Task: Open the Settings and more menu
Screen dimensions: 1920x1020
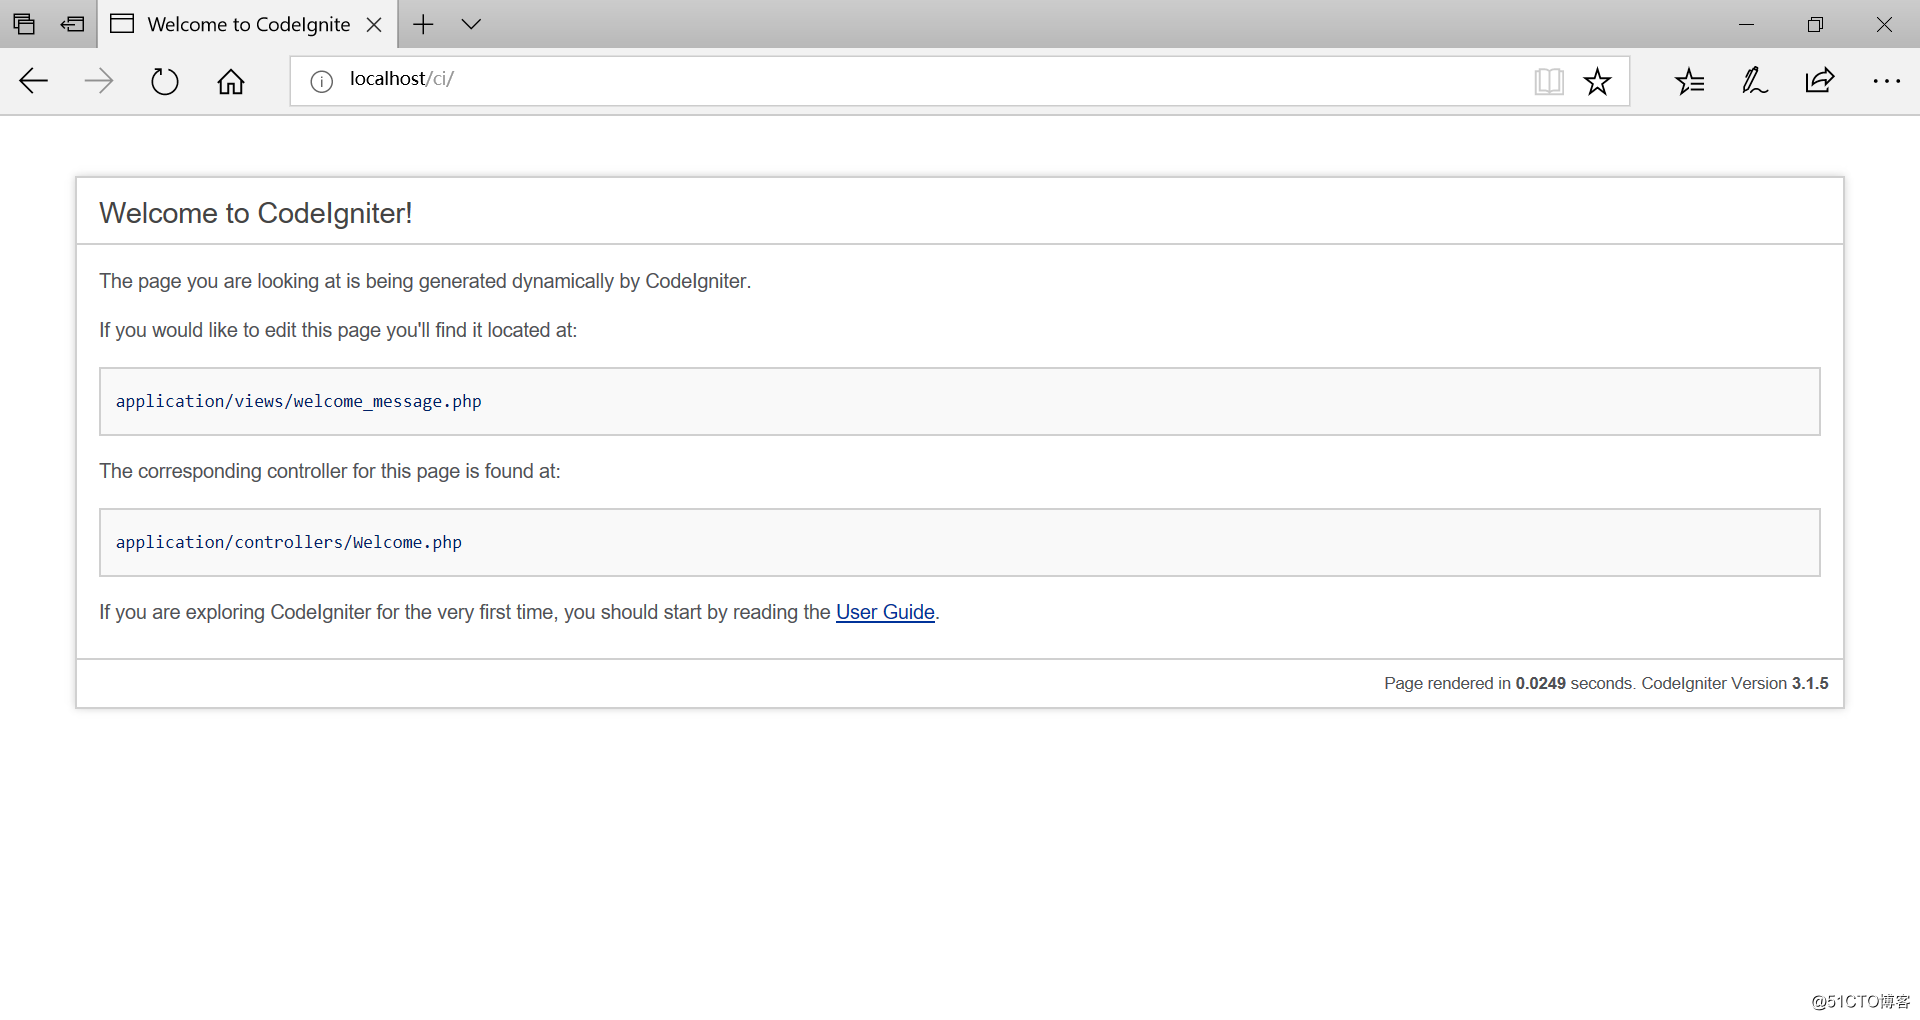Action: [x=1886, y=81]
